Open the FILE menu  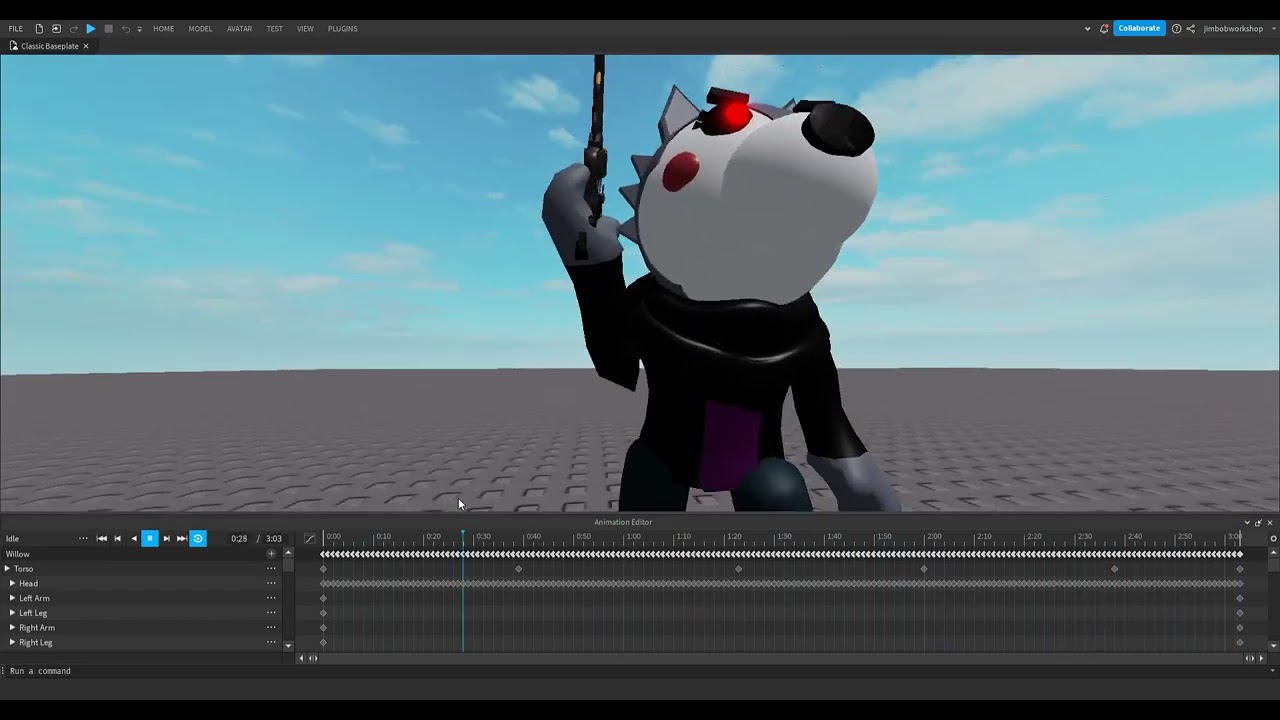[x=16, y=29]
